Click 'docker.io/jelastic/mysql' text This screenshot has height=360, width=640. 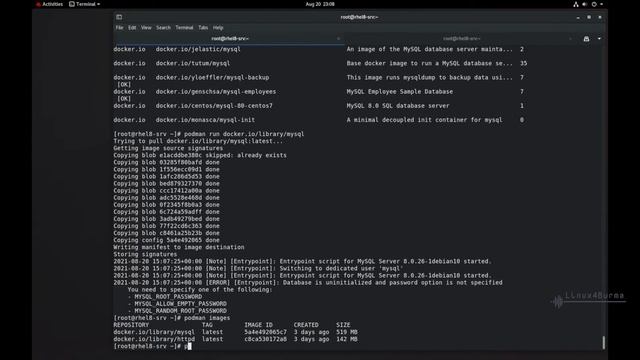click(198, 49)
